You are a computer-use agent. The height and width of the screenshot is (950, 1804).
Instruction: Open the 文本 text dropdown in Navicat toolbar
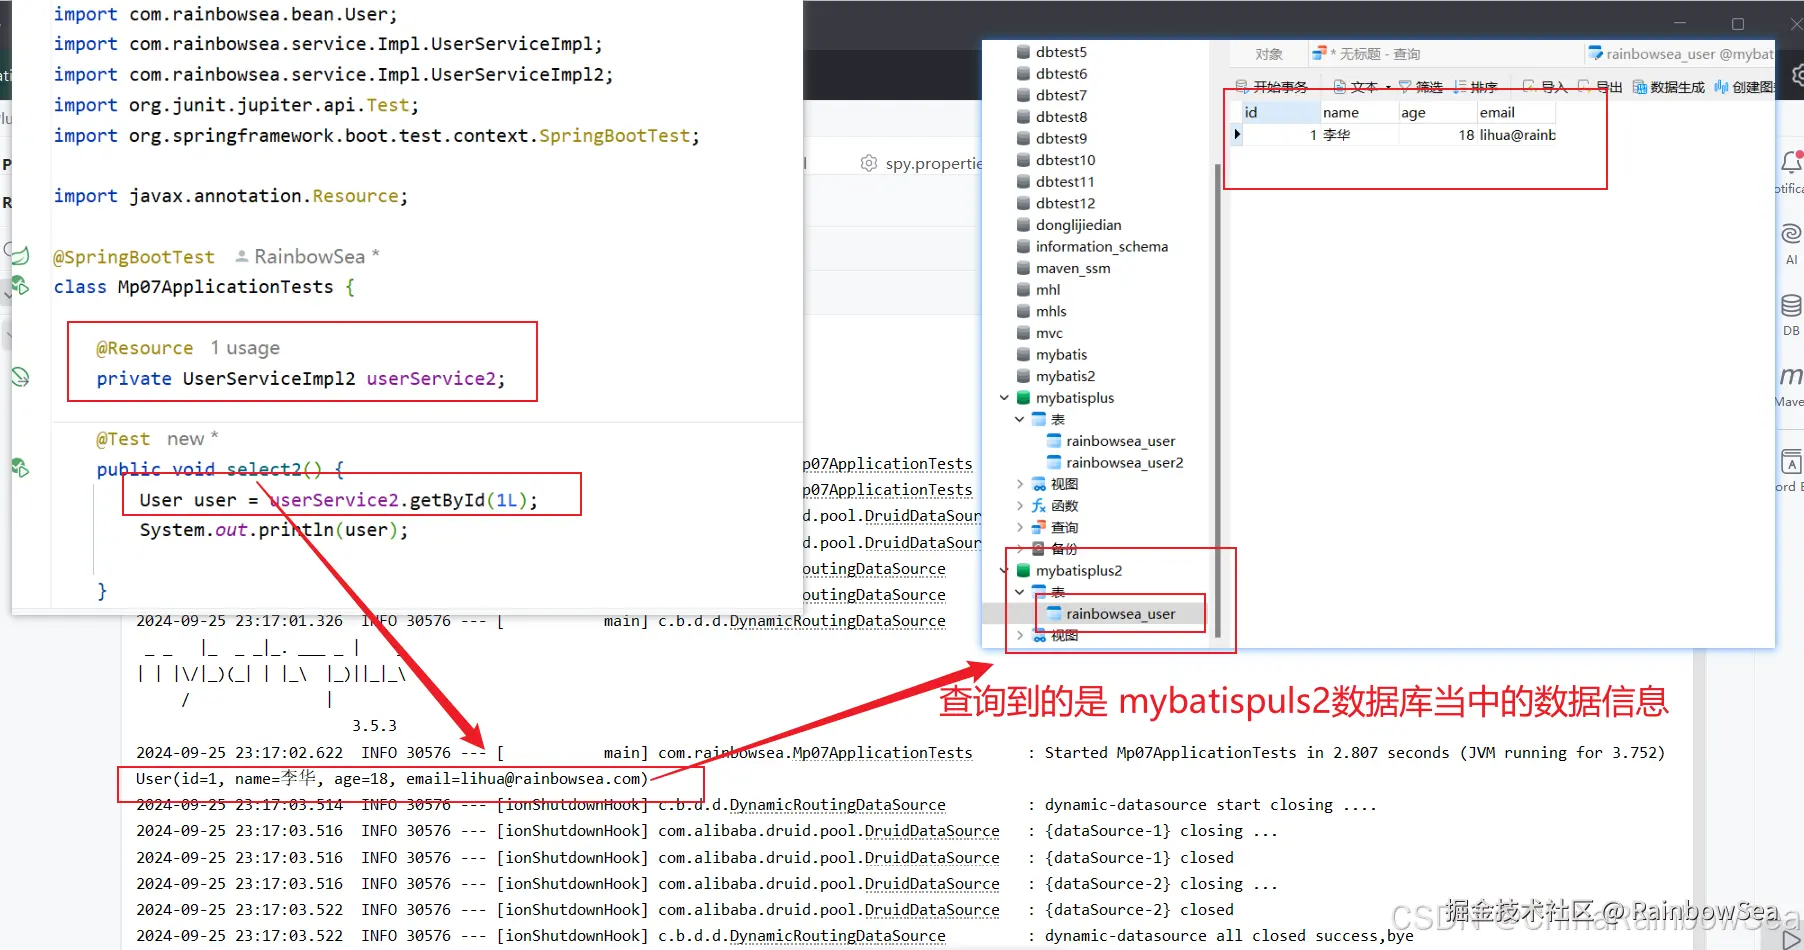(1362, 87)
